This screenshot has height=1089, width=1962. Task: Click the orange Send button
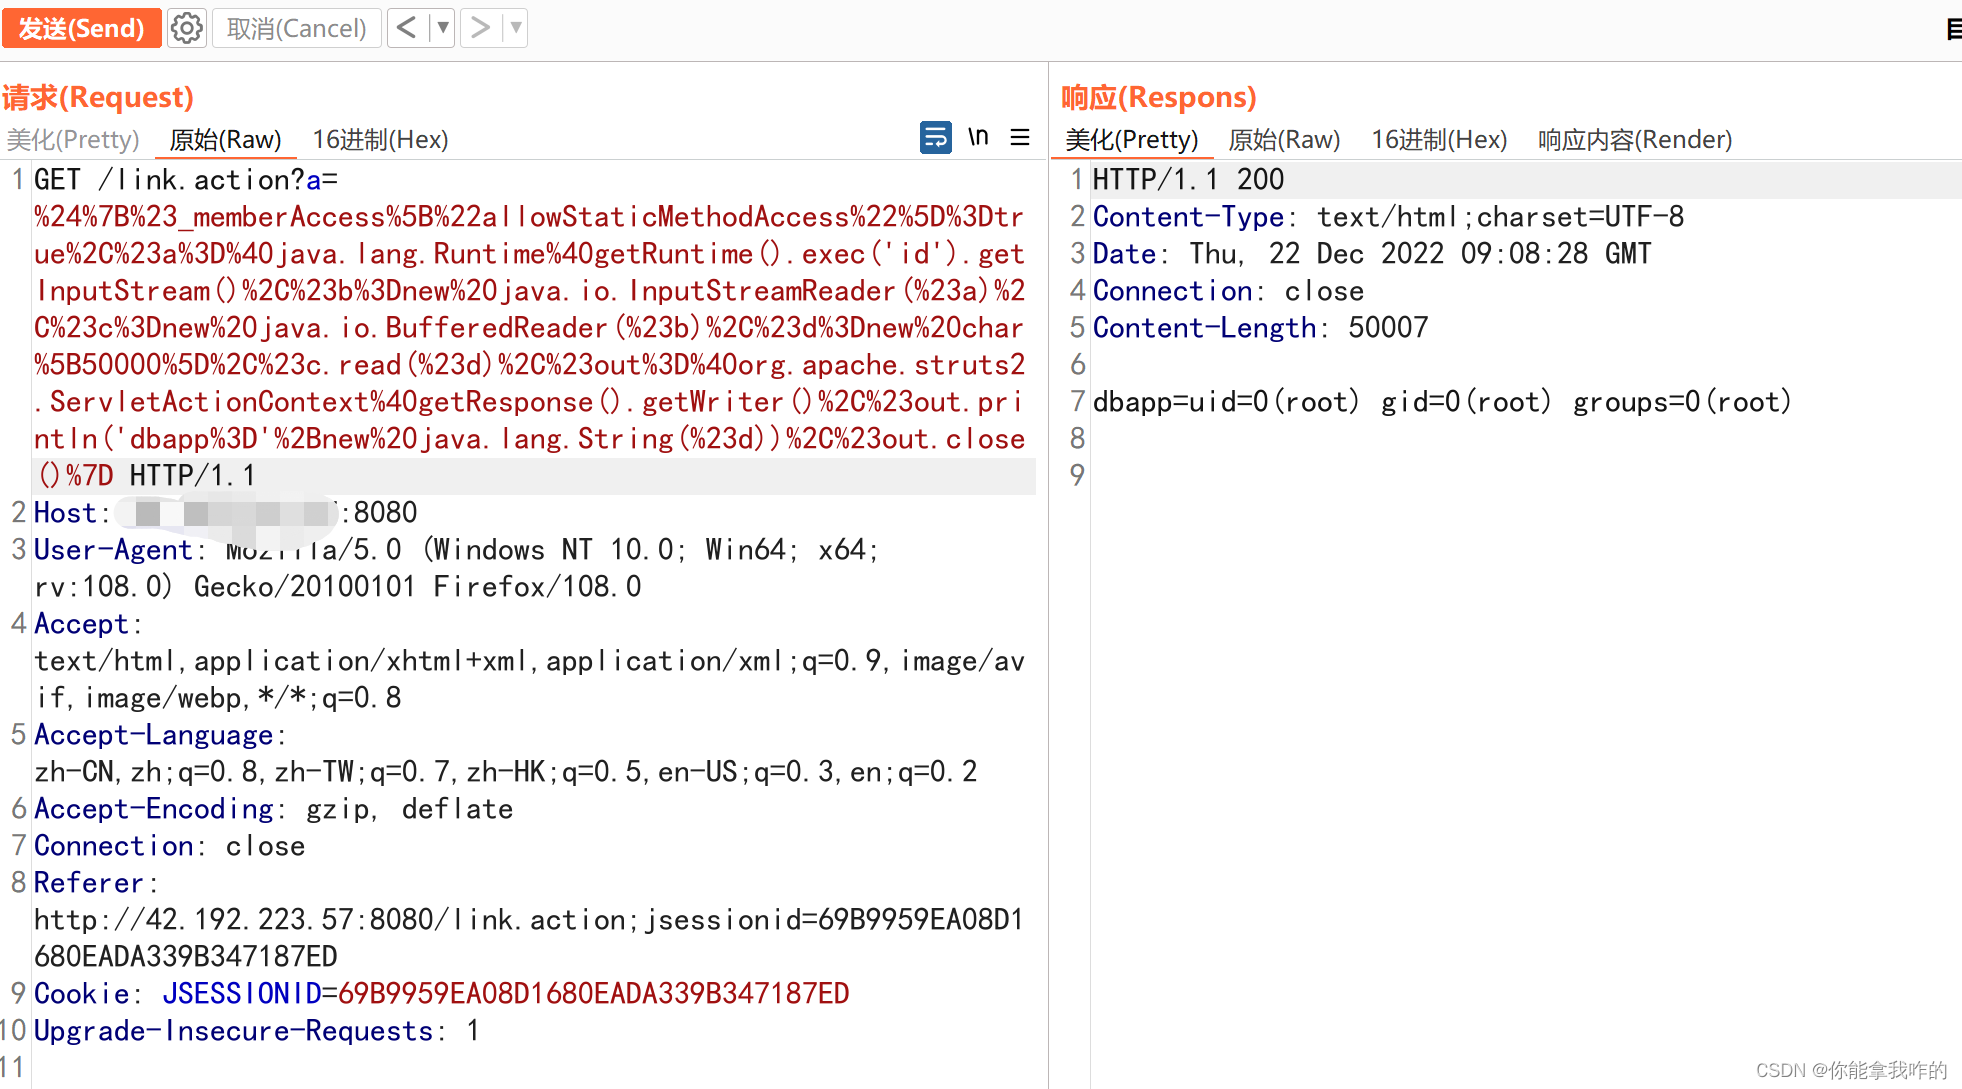tap(81, 28)
